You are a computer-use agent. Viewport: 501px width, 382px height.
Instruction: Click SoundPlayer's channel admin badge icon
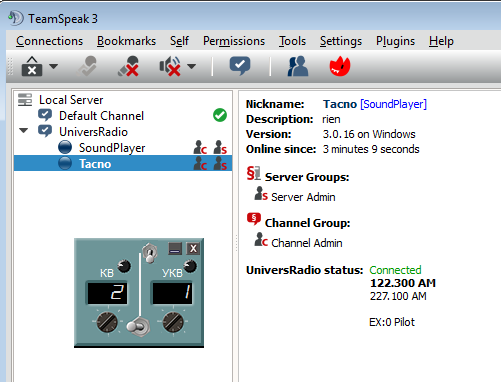pos(200,147)
